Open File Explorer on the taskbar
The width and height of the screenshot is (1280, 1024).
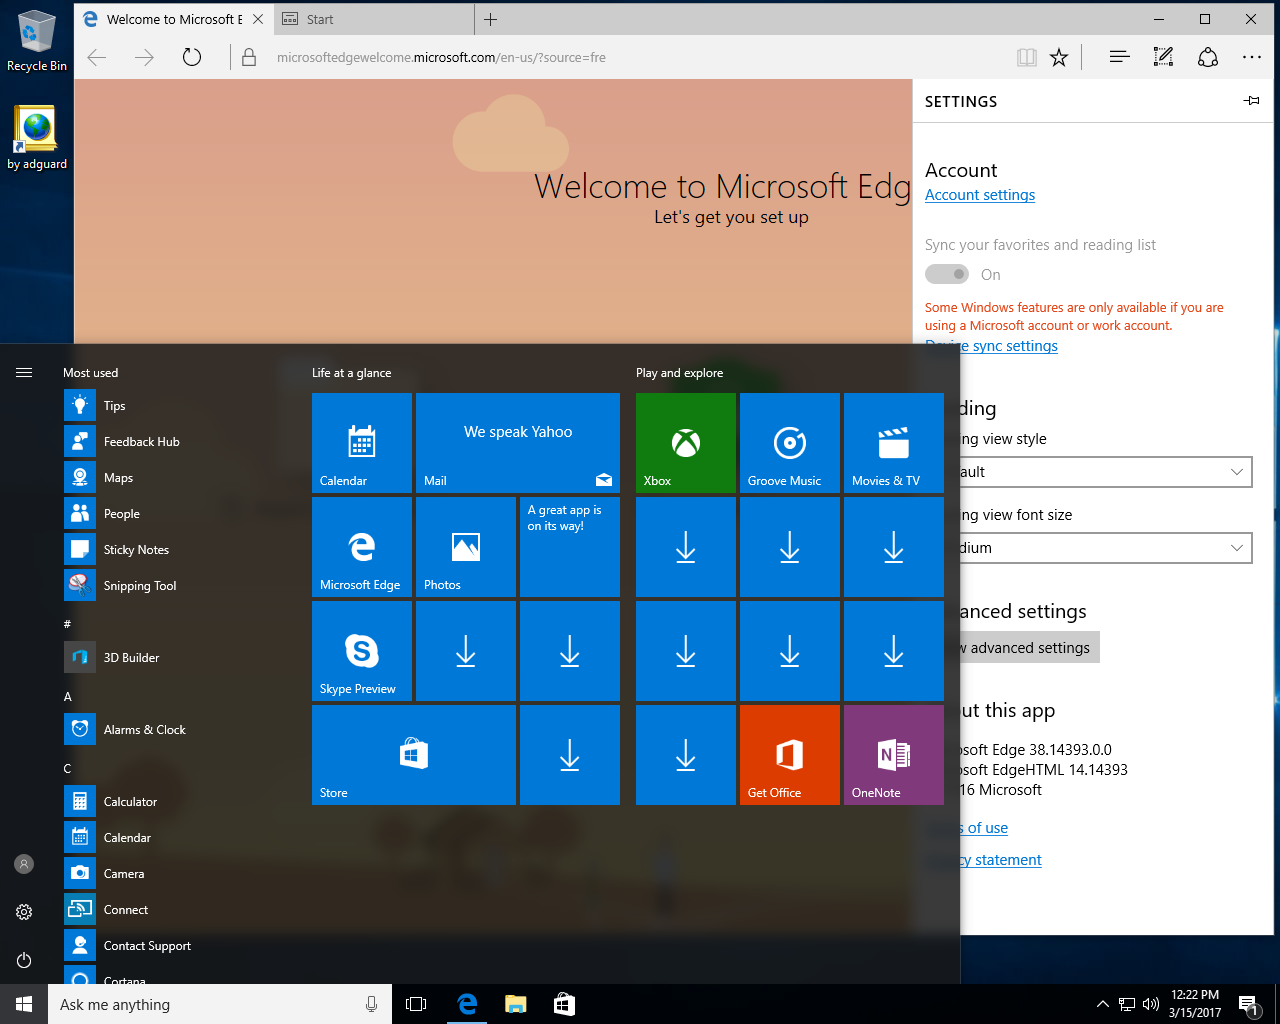(516, 1005)
